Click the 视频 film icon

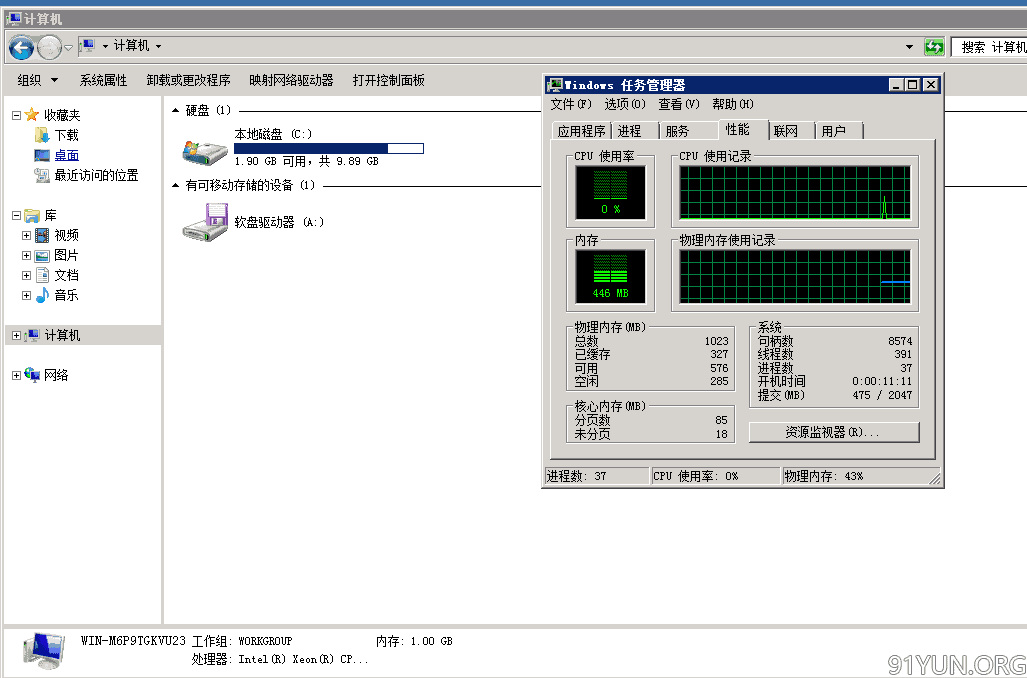pos(42,235)
